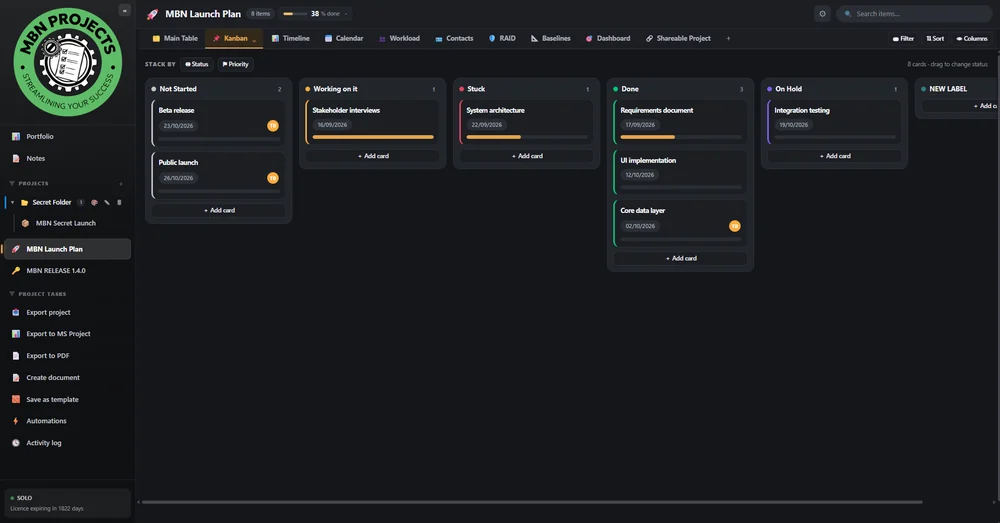Click the 23/10/2026 date on Beta release
This screenshot has height=523, width=1000.
coord(178,126)
